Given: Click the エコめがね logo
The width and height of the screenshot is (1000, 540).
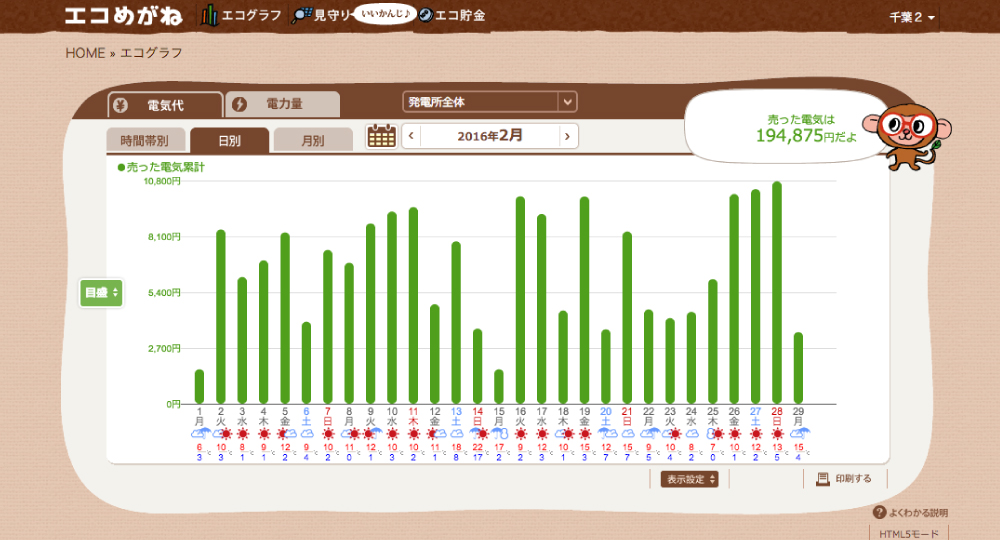Looking at the screenshot, I should (x=124, y=16).
